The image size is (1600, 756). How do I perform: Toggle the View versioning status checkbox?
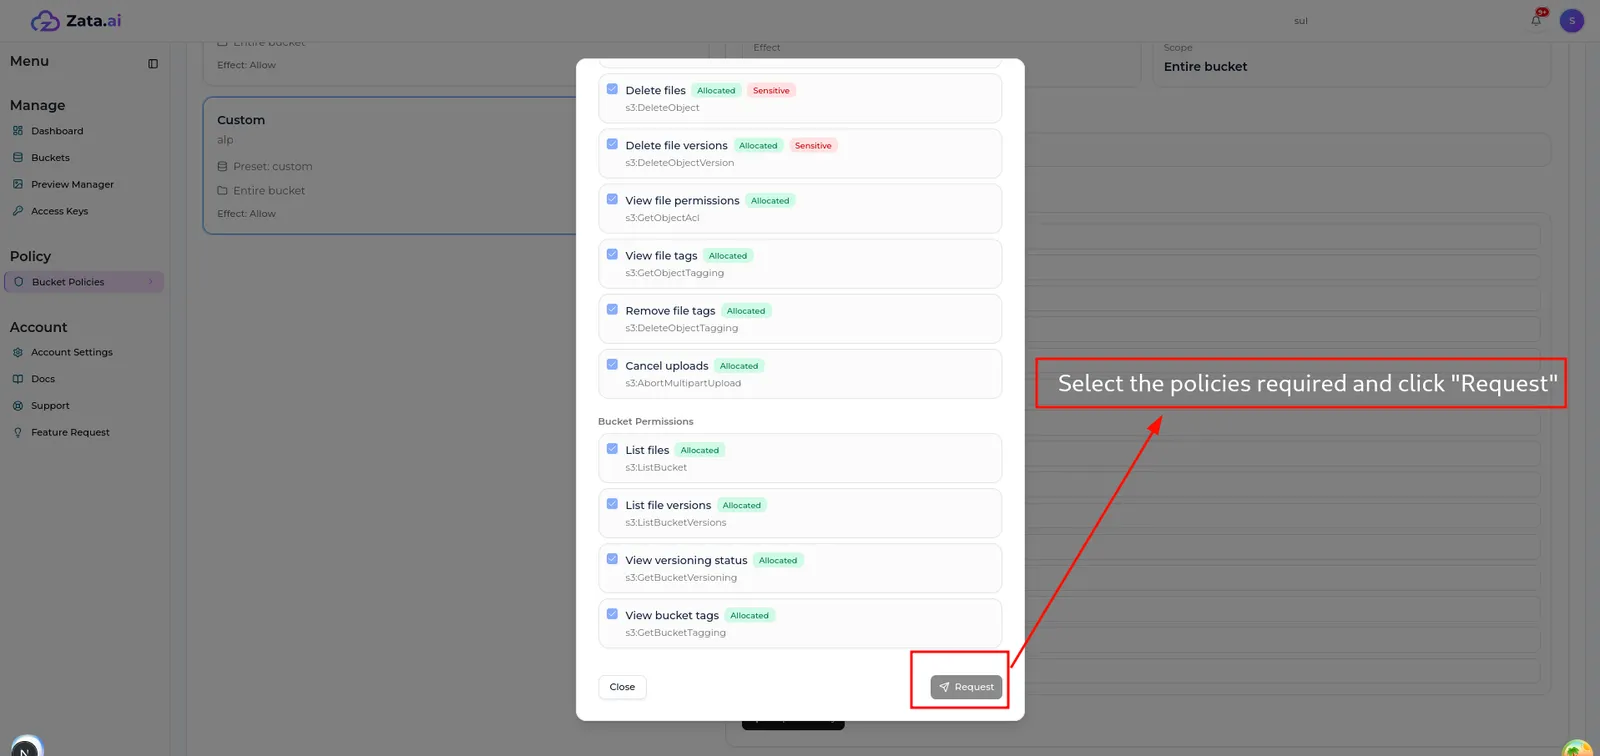coord(612,559)
